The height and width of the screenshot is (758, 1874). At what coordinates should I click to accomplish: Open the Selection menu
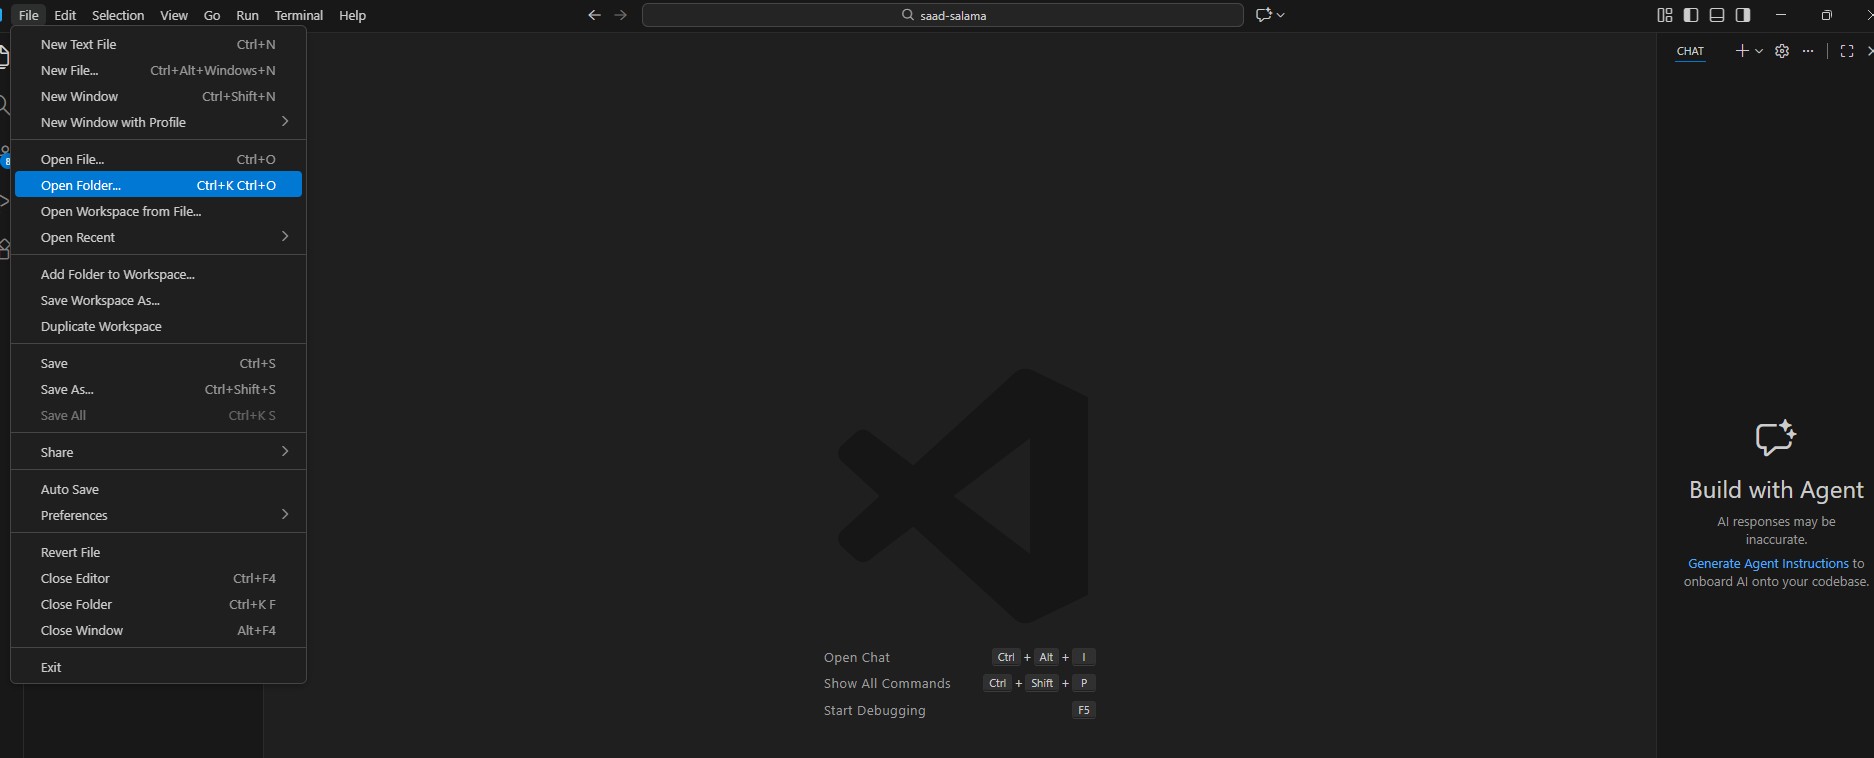point(118,15)
